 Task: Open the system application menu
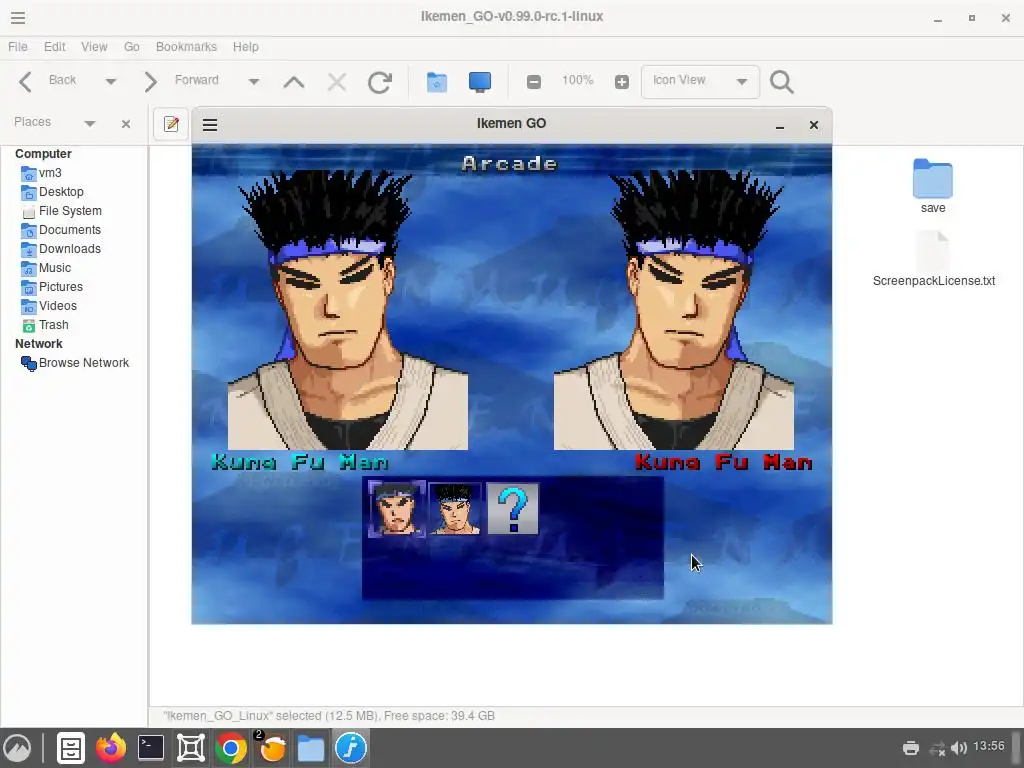coord(18,748)
